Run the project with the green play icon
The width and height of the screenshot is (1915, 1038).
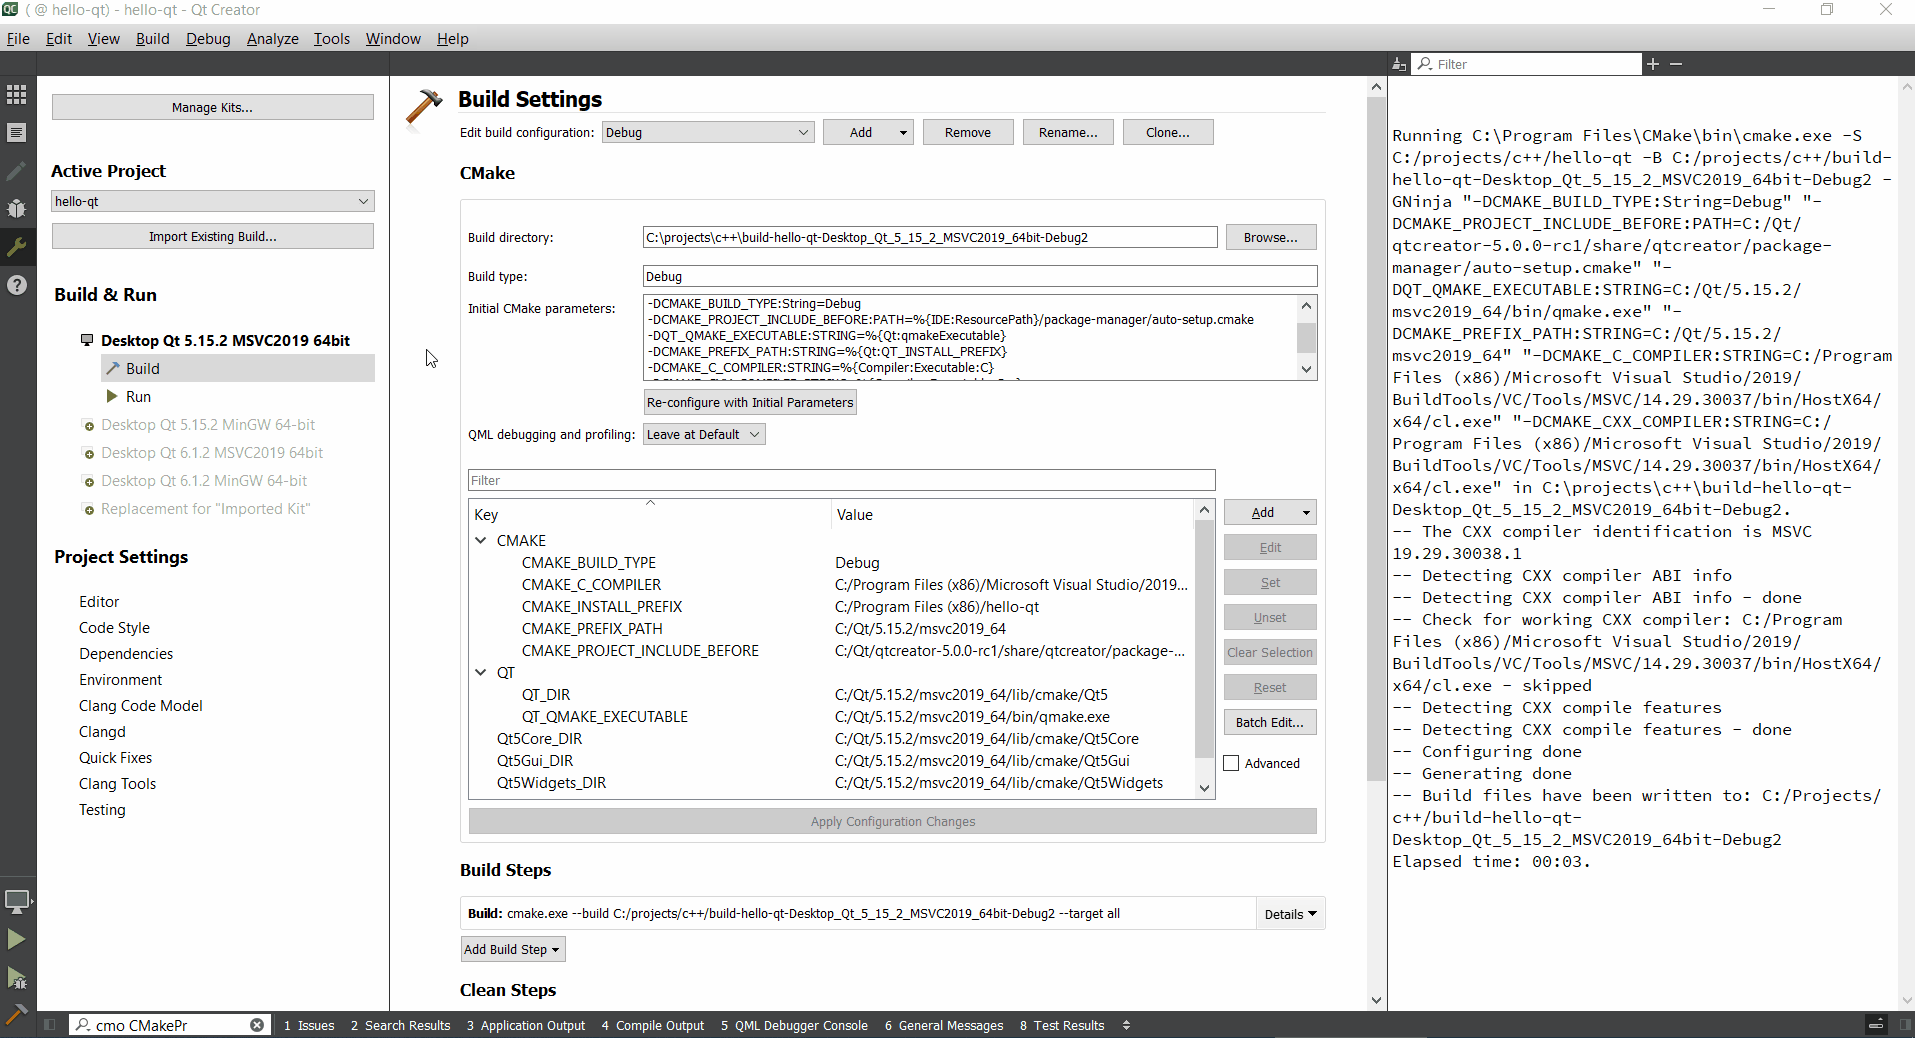pos(16,939)
